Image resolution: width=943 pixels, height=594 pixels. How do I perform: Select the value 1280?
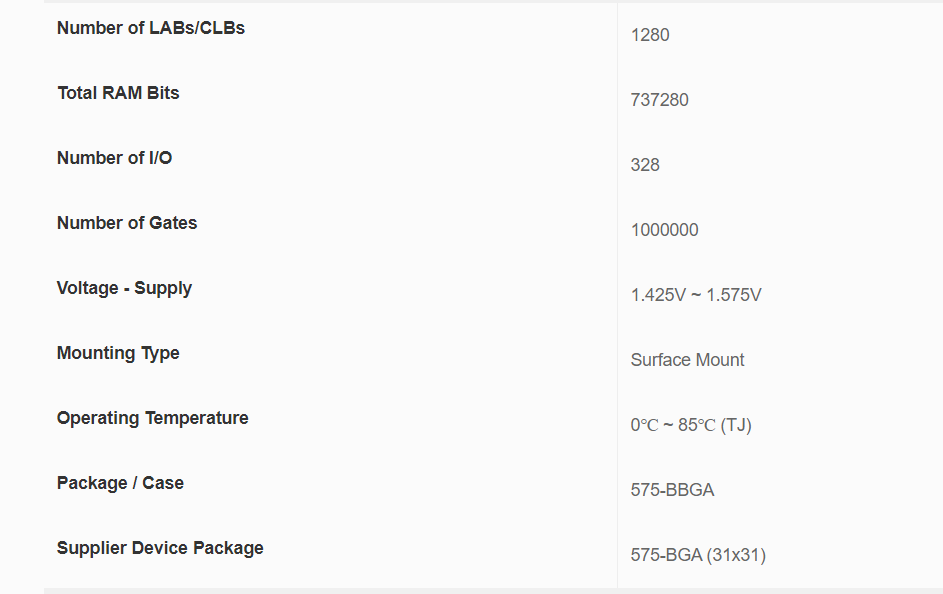650,35
